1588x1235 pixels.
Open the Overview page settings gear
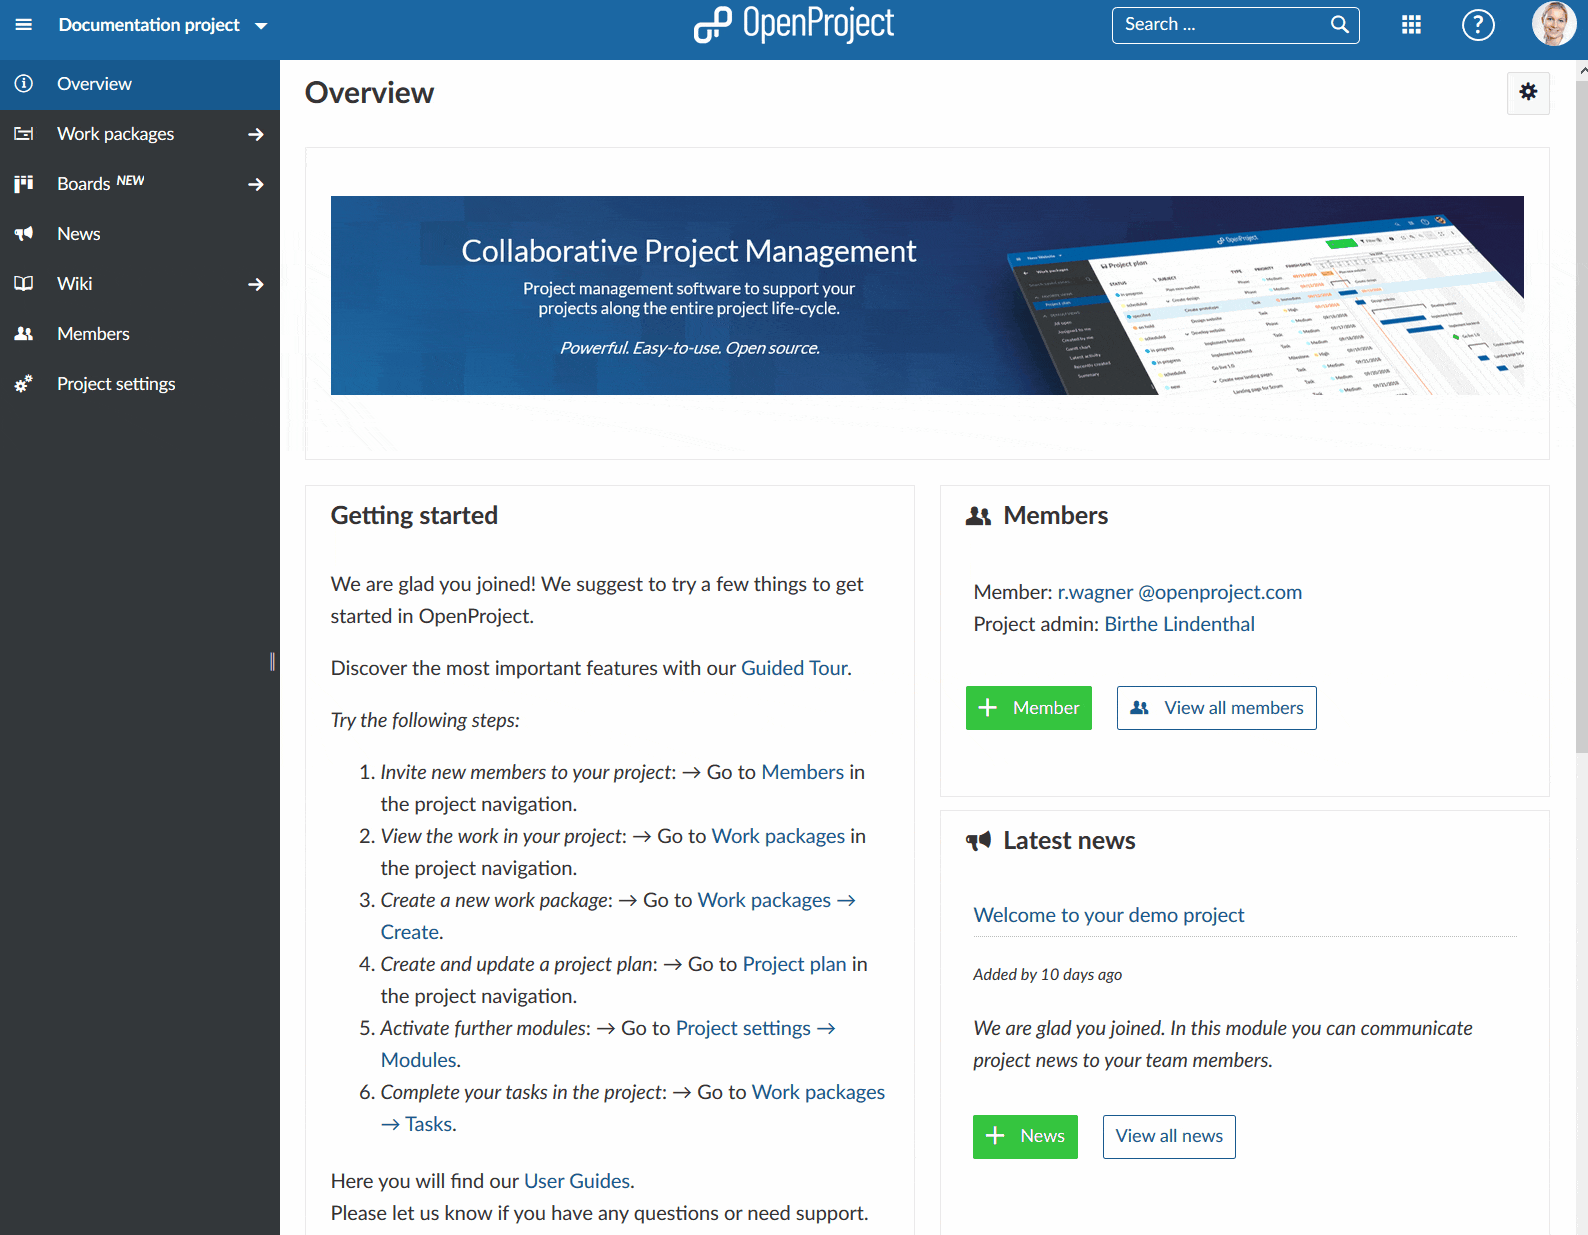(x=1528, y=92)
